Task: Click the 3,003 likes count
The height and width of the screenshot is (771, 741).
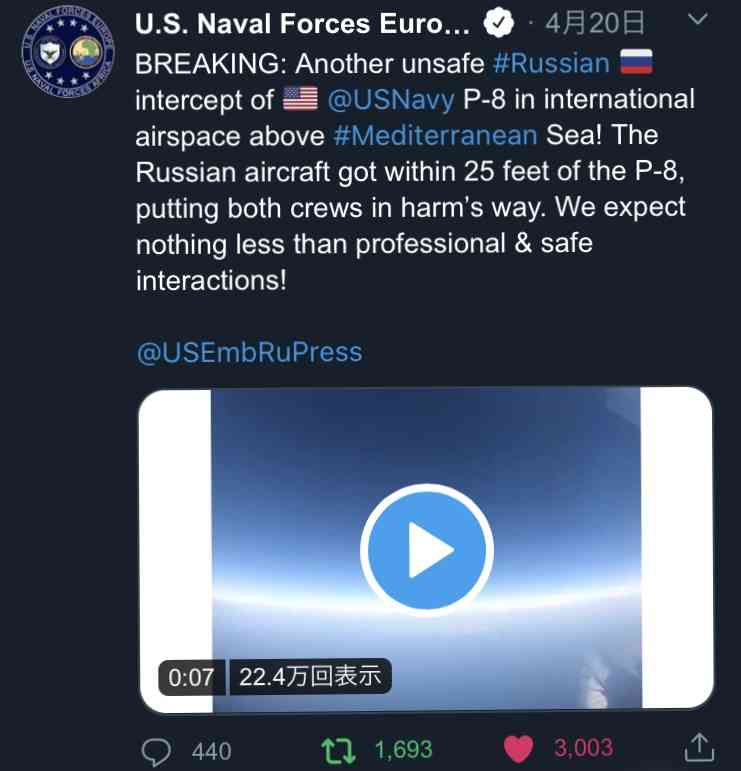Action: [583, 748]
